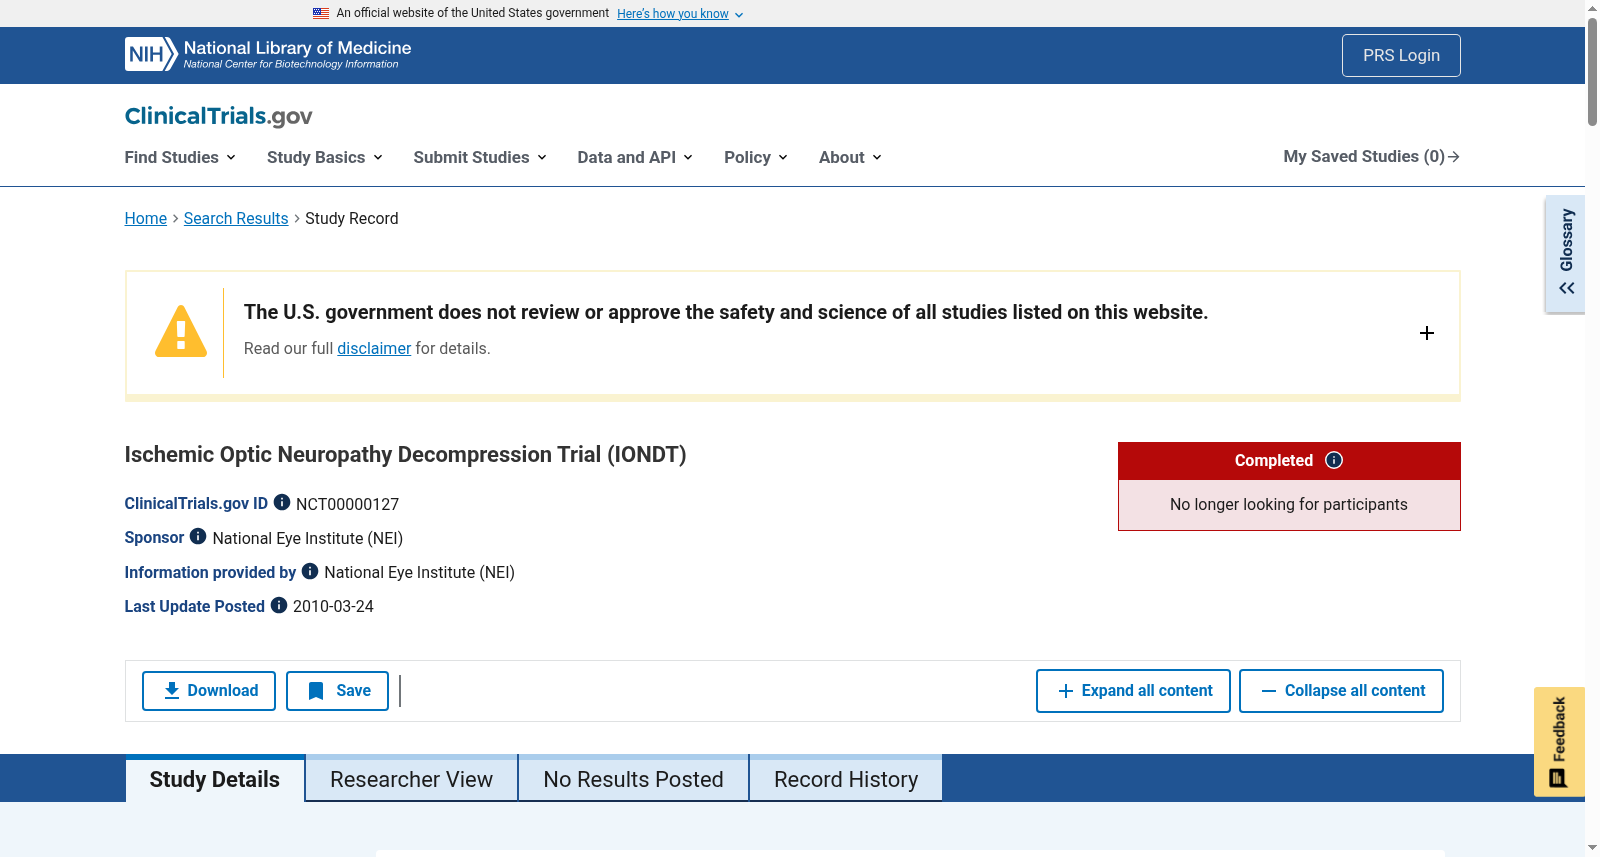Click the US flag icon

coord(321,13)
